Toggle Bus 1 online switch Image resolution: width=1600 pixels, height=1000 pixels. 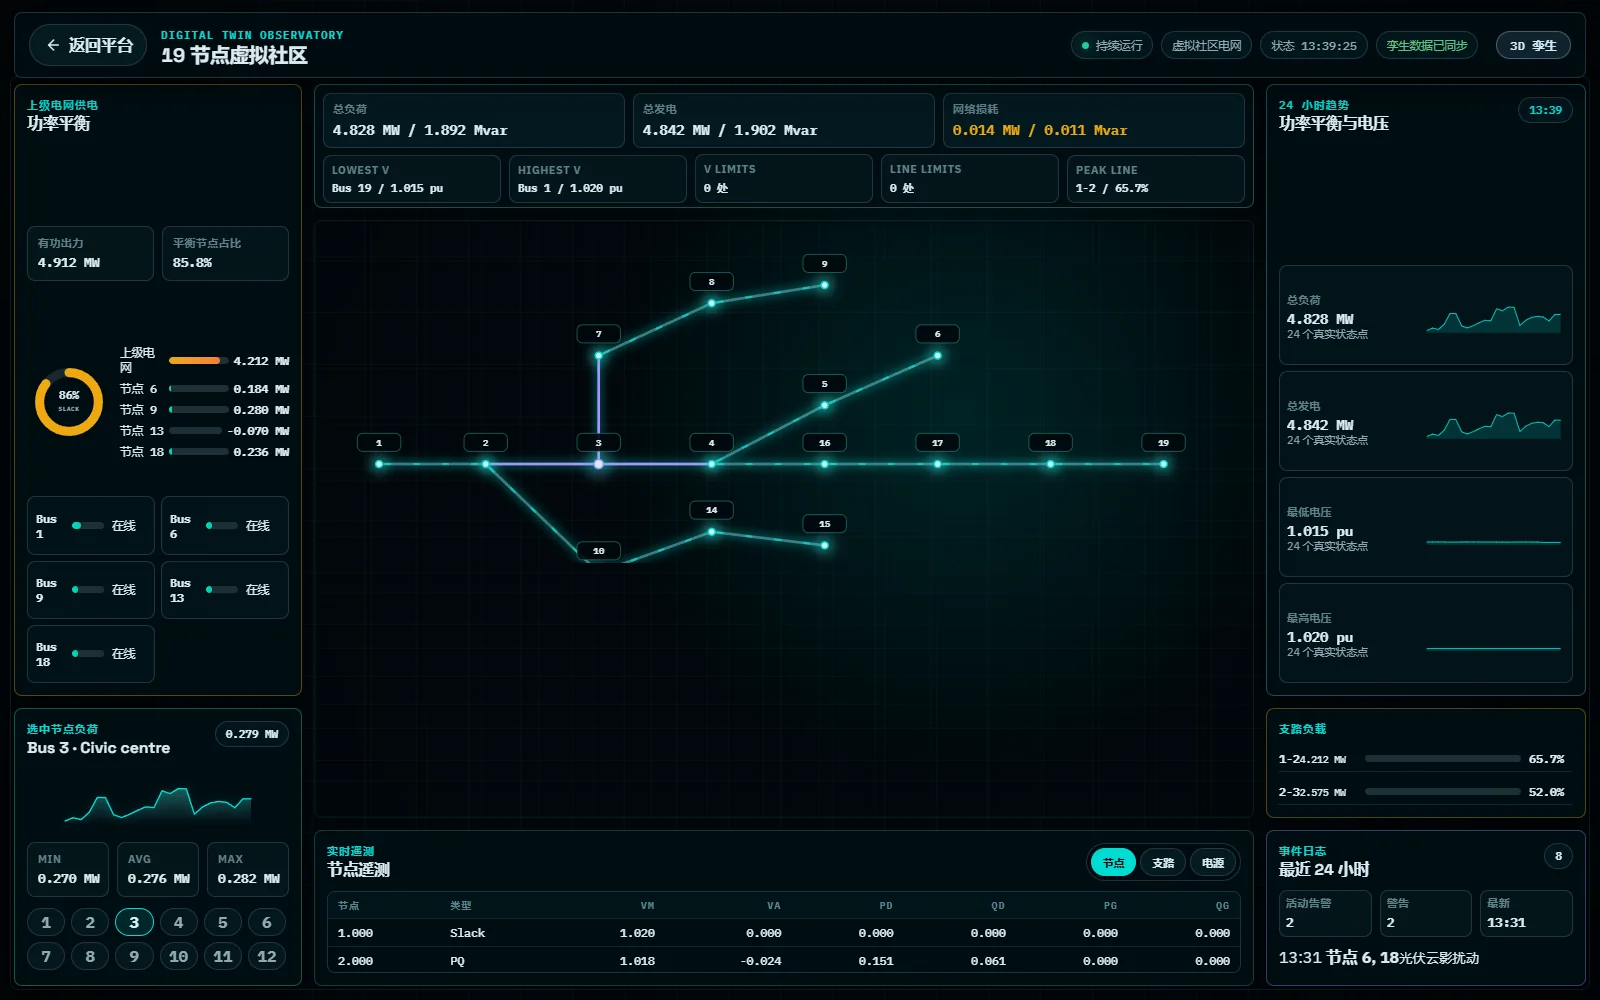tap(88, 525)
